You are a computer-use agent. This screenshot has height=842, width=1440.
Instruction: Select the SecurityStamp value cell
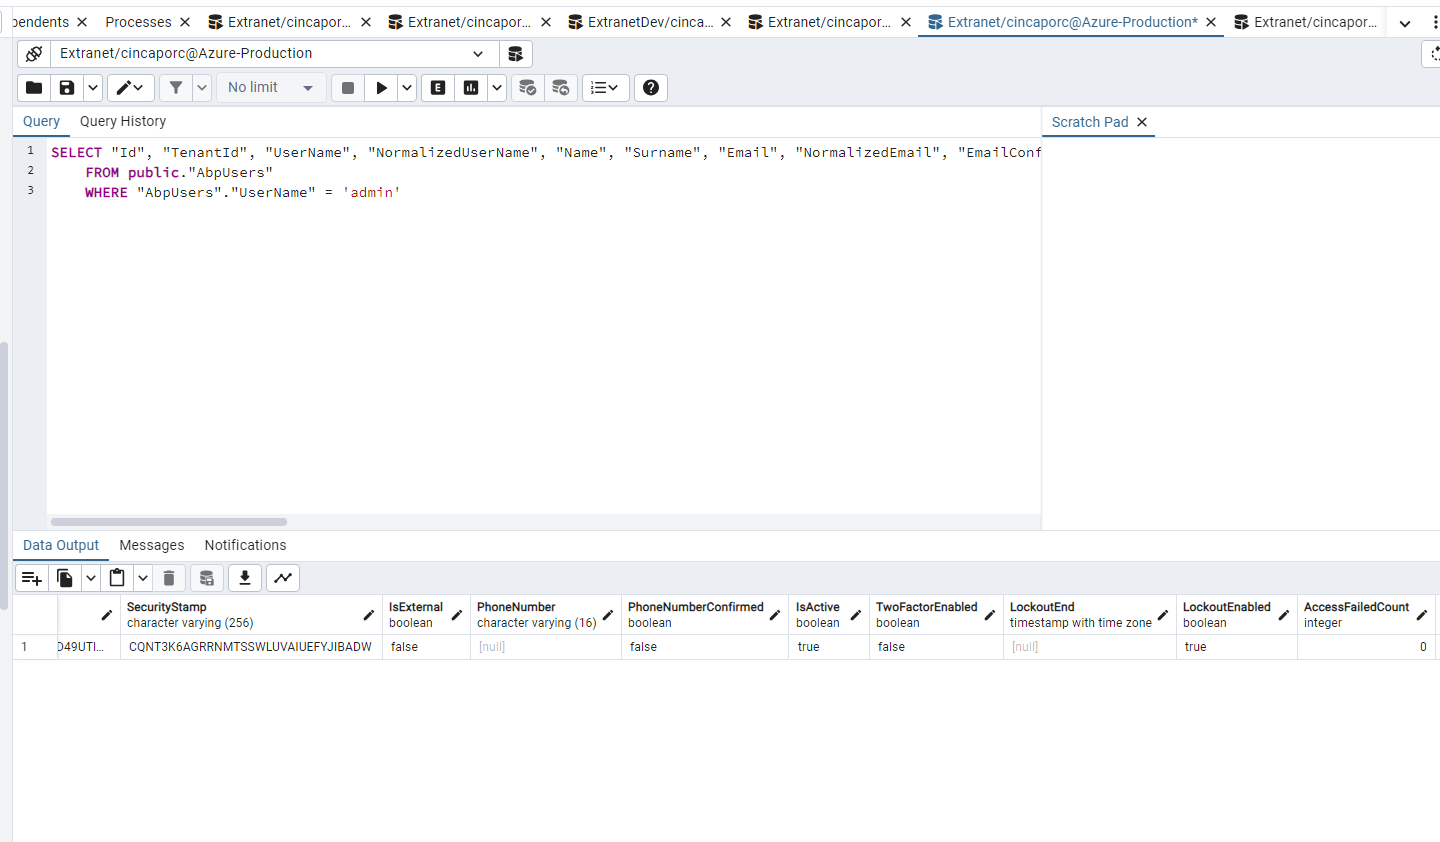click(250, 647)
